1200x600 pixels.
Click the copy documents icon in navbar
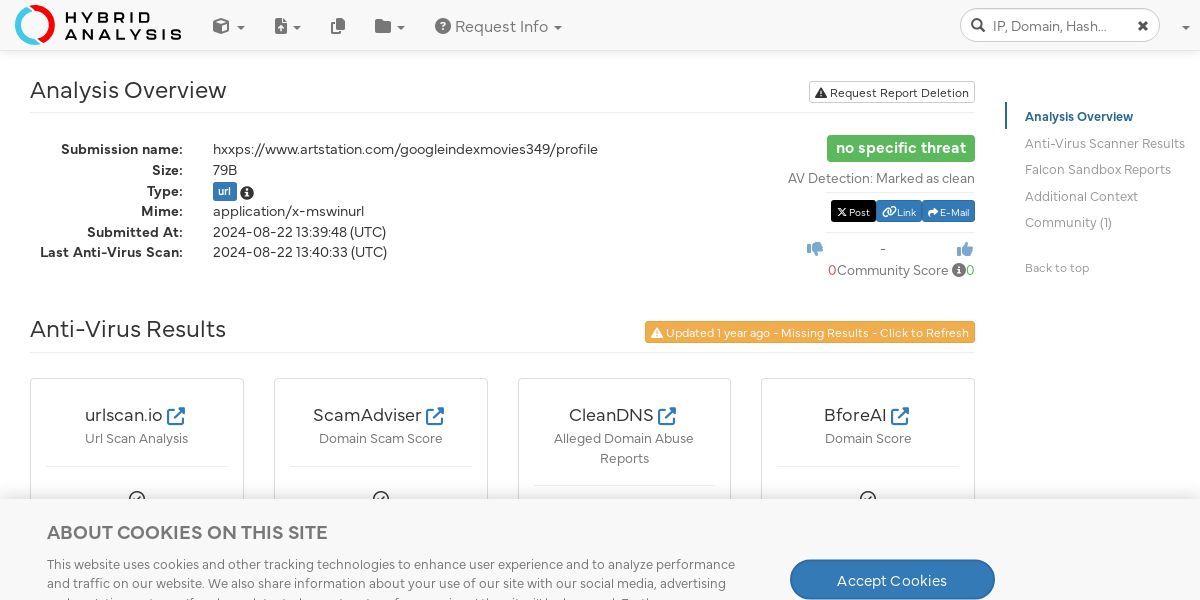(x=338, y=27)
